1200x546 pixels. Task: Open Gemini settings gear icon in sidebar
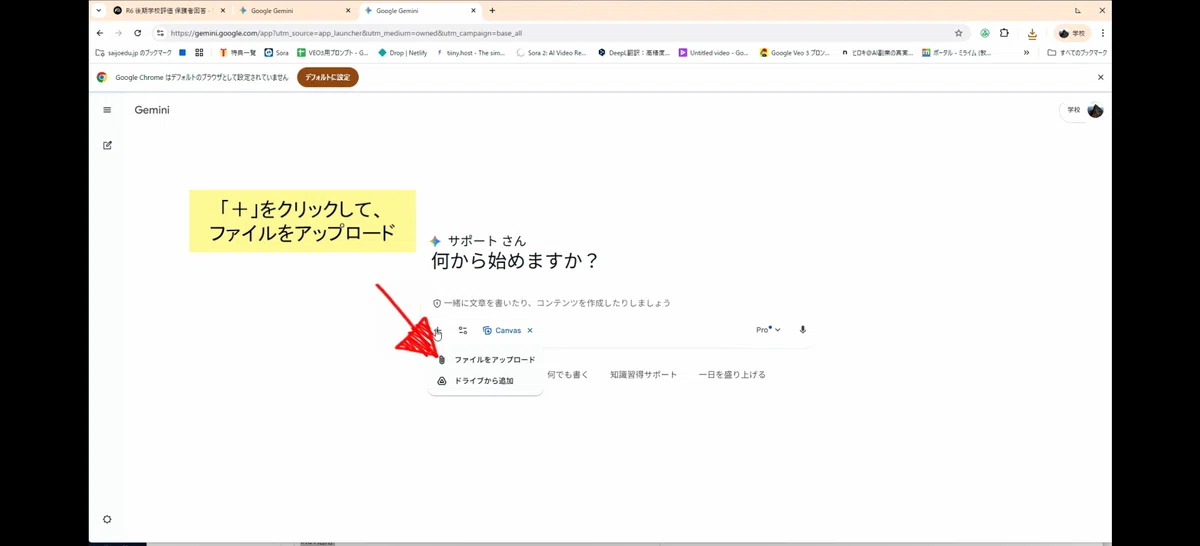pyautogui.click(x=107, y=519)
